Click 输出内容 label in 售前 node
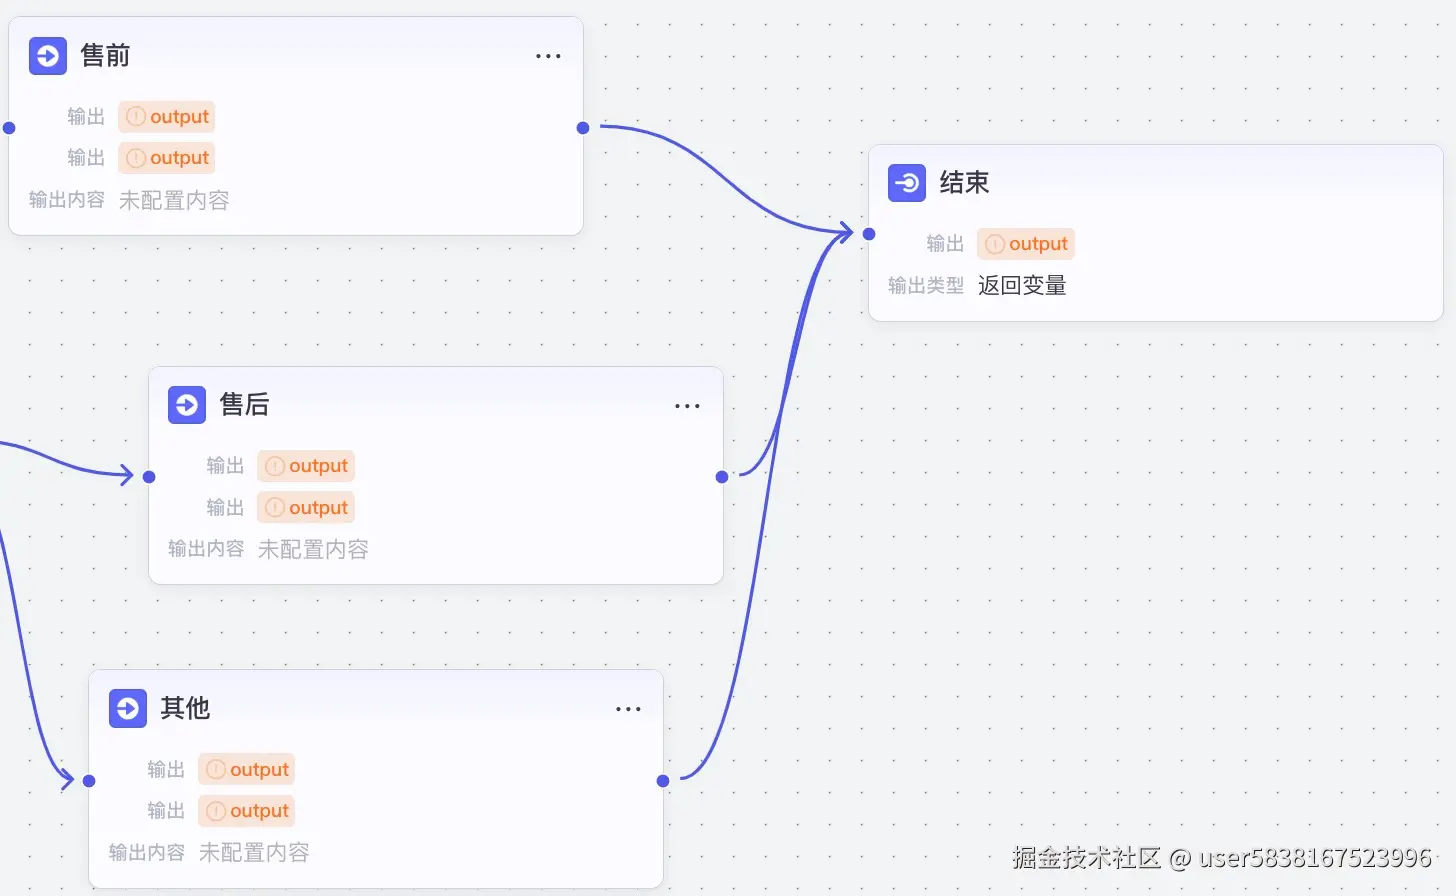 click(67, 200)
